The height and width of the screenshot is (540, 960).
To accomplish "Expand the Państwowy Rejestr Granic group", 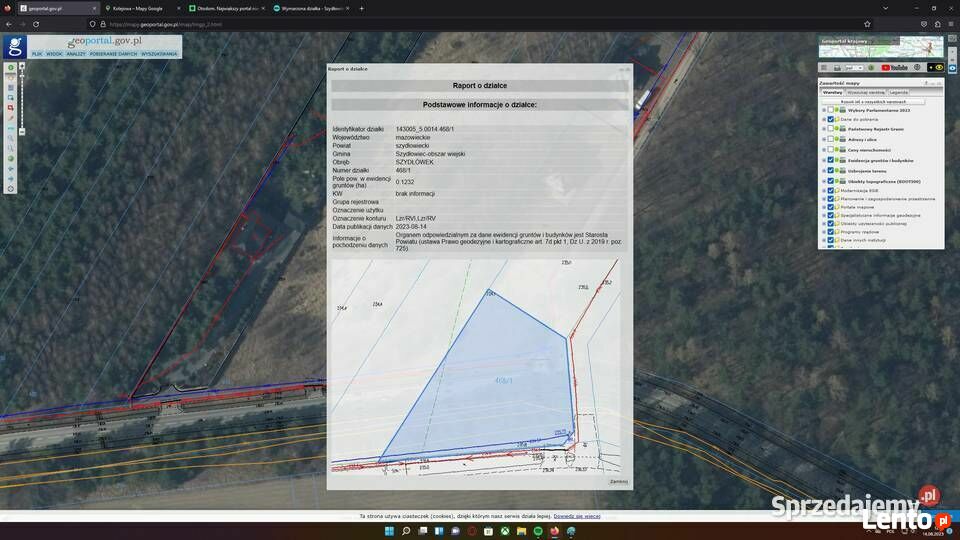I will coord(824,129).
